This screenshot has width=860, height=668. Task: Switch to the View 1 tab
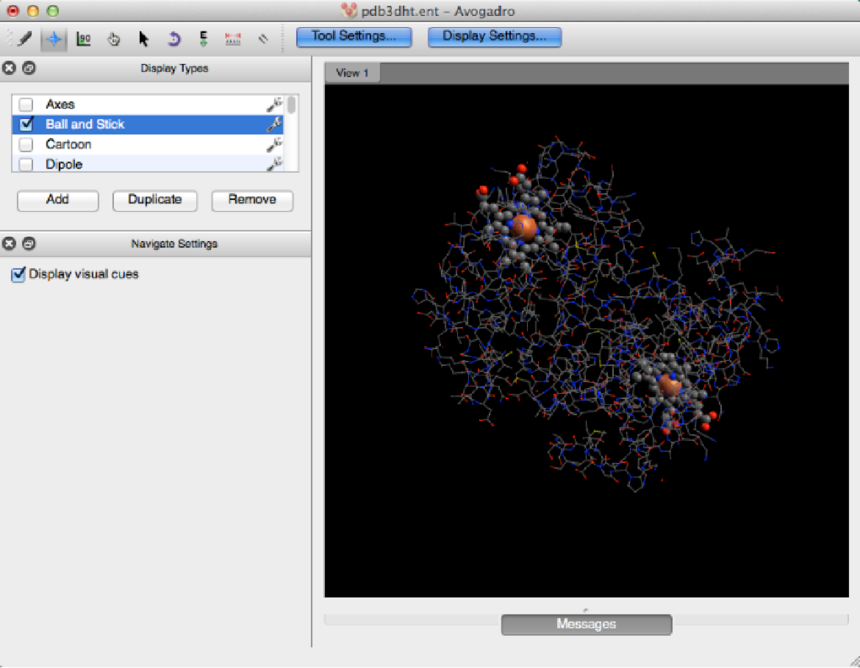click(x=352, y=73)
